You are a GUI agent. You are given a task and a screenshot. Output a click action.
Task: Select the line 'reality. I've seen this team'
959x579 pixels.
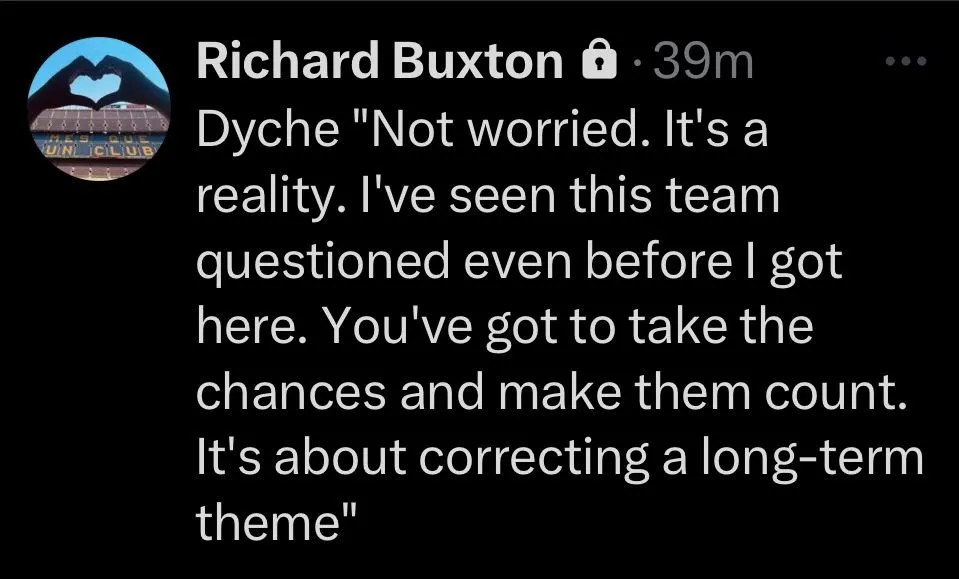pos(486,196)
